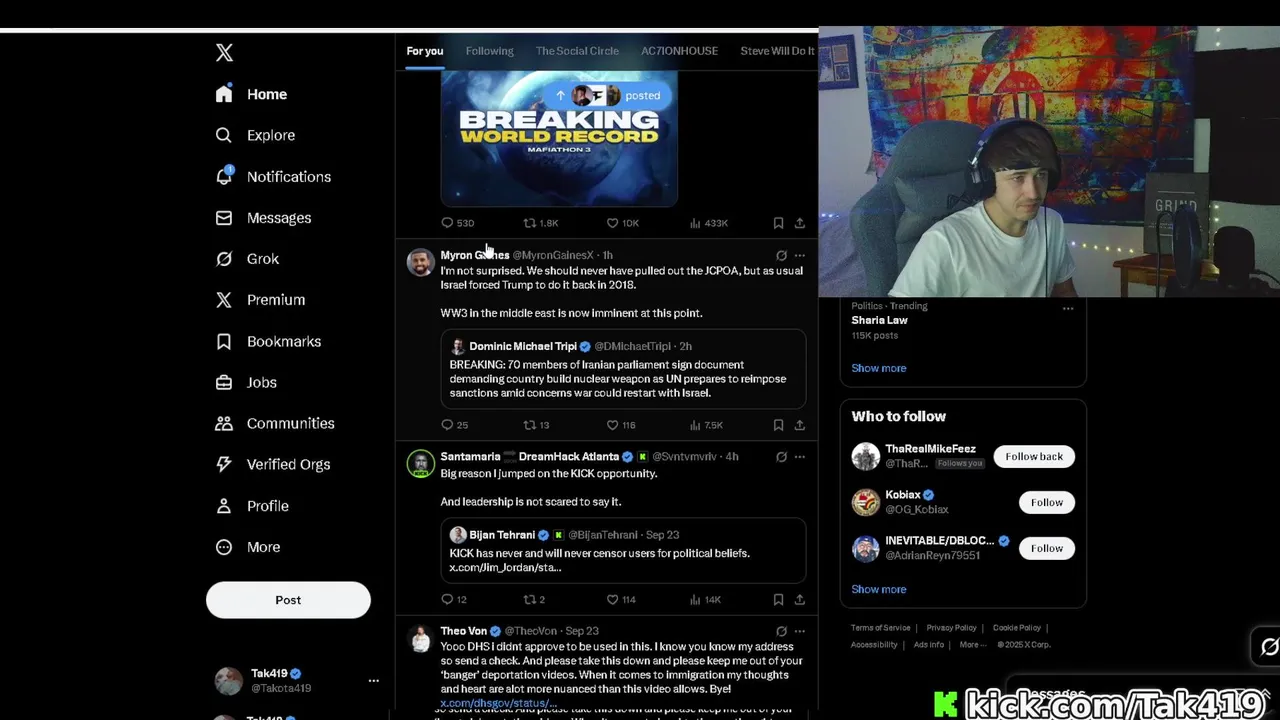The height and width of the screenshot is (720, 1280).
Task: Bookmark the Breaking World Record post
Action: coord(778,223)
